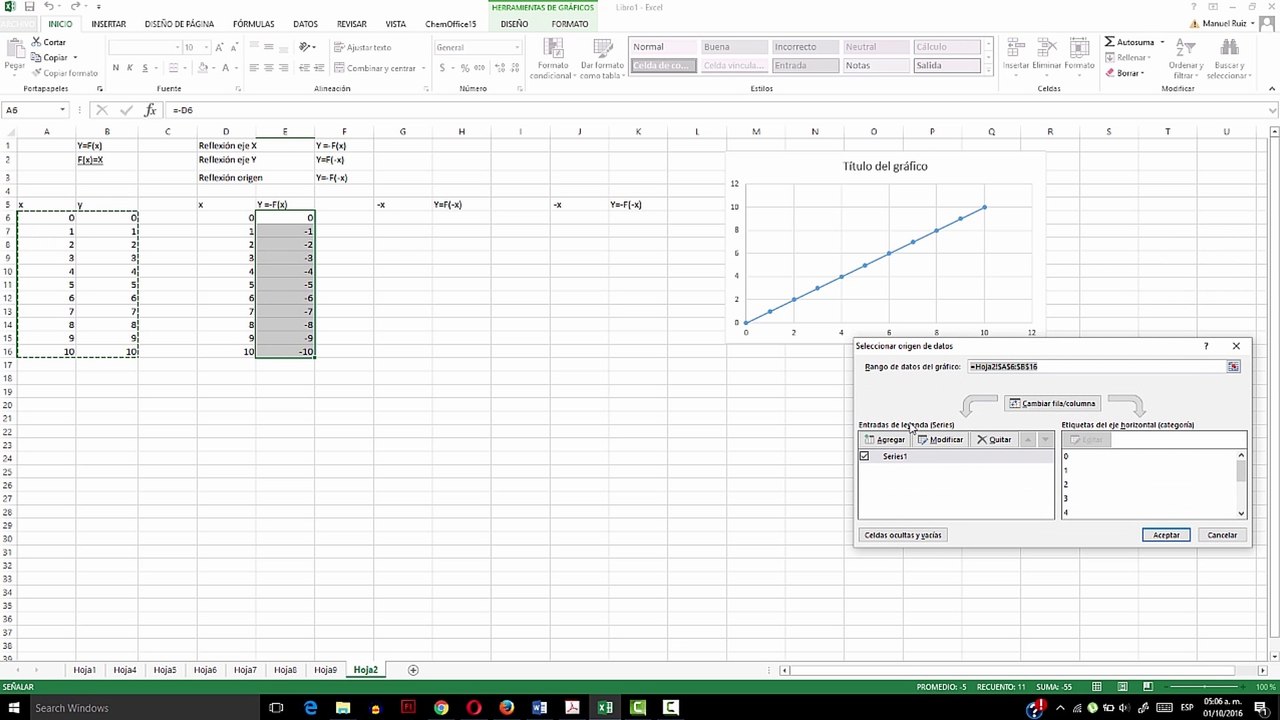
Task: Click the Copiar formato paintbrush icon
Action: click(36, 73)
